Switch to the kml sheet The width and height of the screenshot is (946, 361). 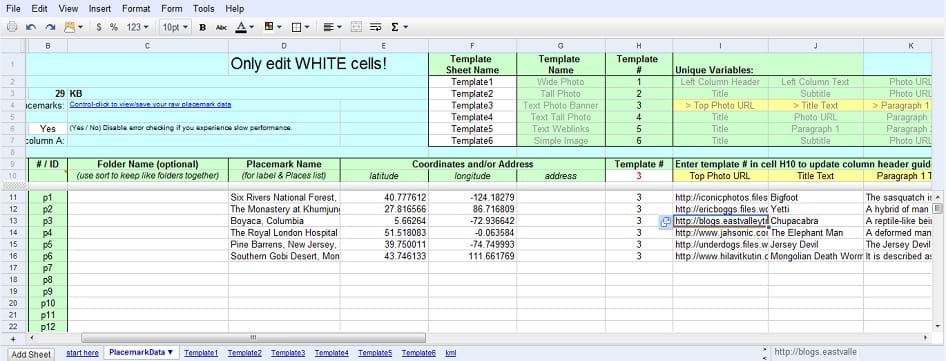coord(451,353)
